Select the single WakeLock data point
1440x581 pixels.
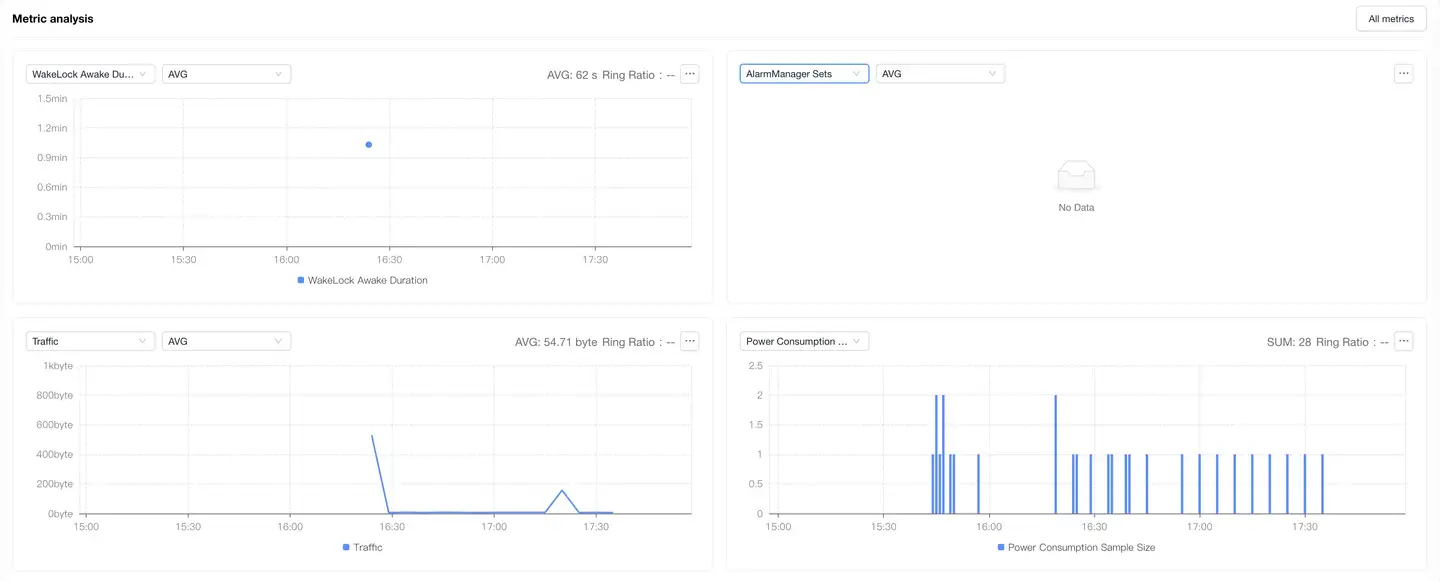pyautogui.click(x=369, y=145)
